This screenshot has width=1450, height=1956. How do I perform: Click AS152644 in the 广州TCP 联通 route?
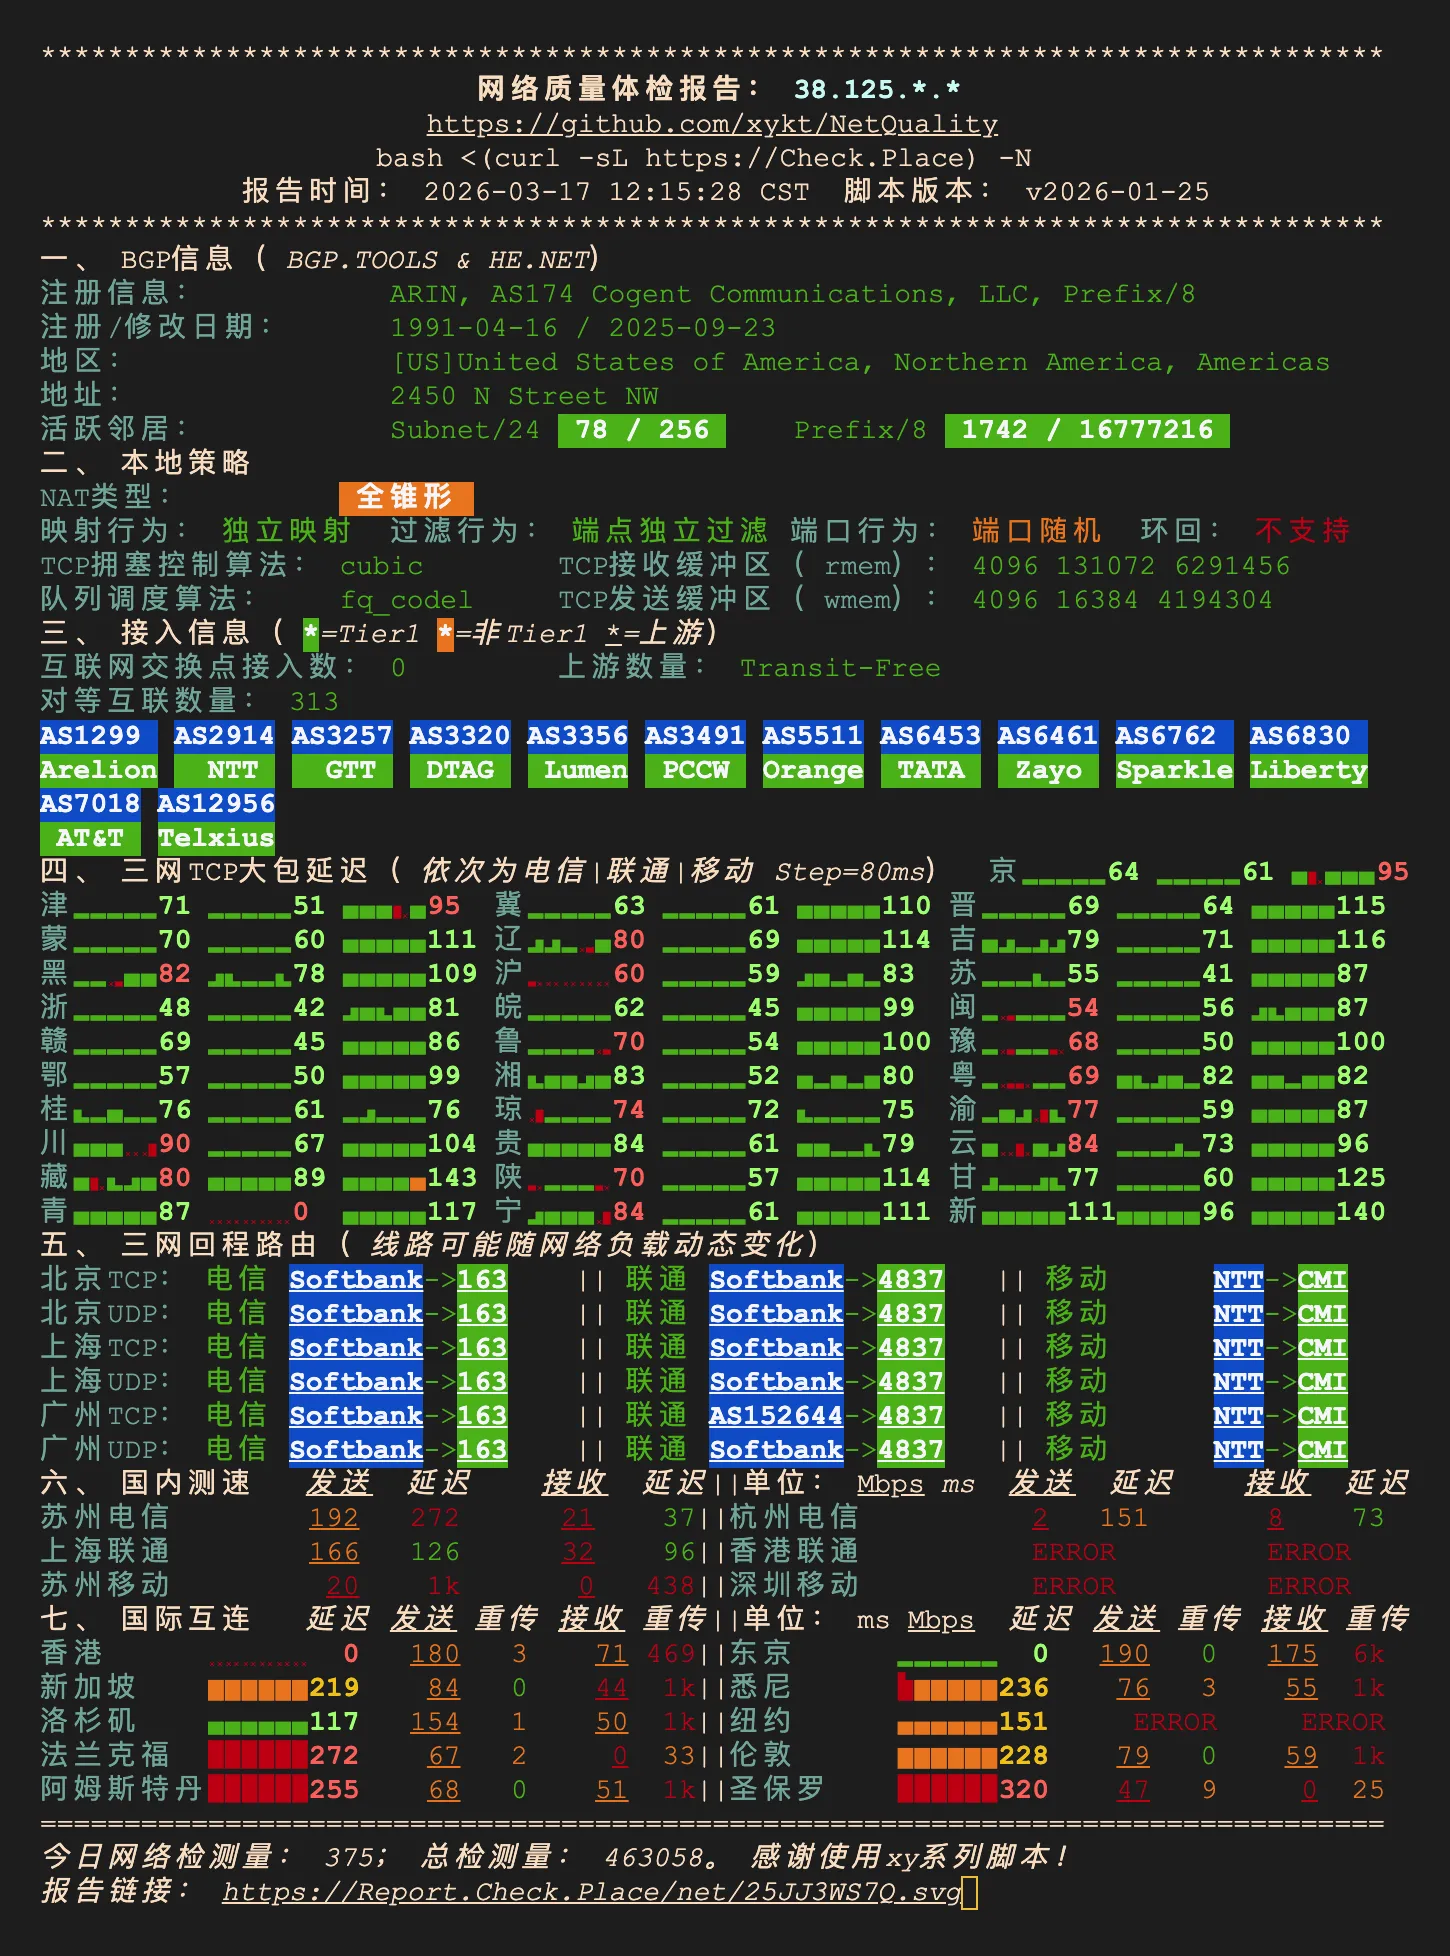[776, 1416]
